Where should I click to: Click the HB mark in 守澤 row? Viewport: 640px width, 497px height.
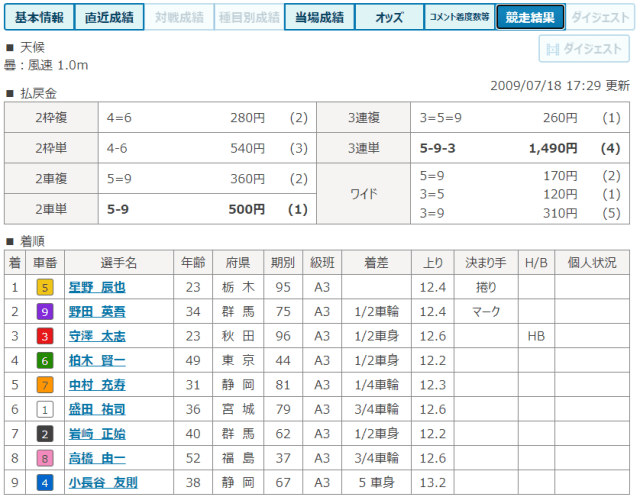[536, 336]
